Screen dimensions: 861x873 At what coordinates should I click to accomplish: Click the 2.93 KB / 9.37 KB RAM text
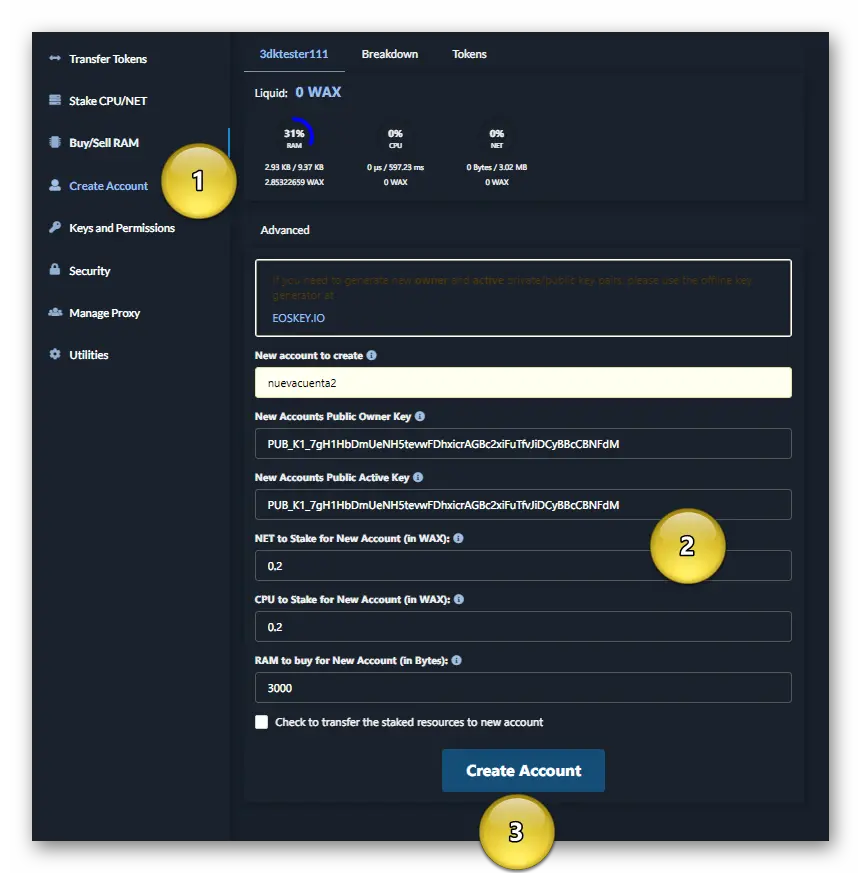tap(294, 167)
